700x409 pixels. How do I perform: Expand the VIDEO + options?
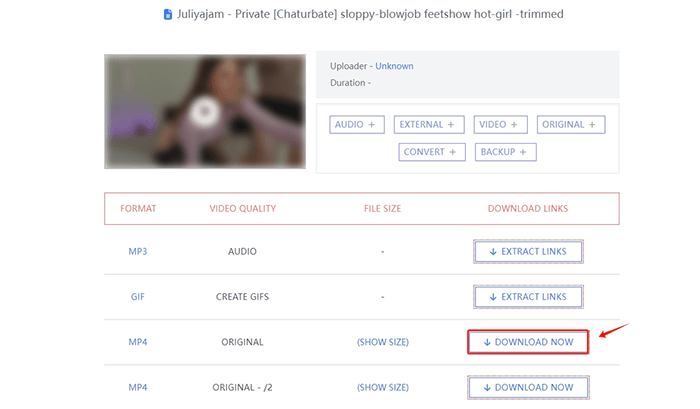coord(501,125)
